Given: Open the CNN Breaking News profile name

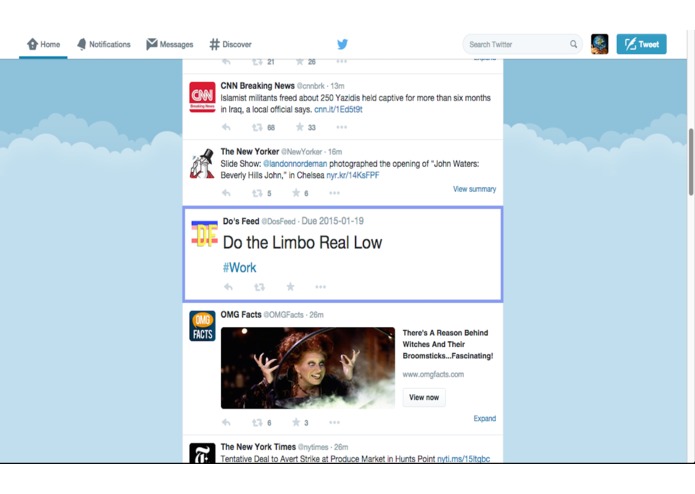Looking at the screenshot, I should [258, 86].
